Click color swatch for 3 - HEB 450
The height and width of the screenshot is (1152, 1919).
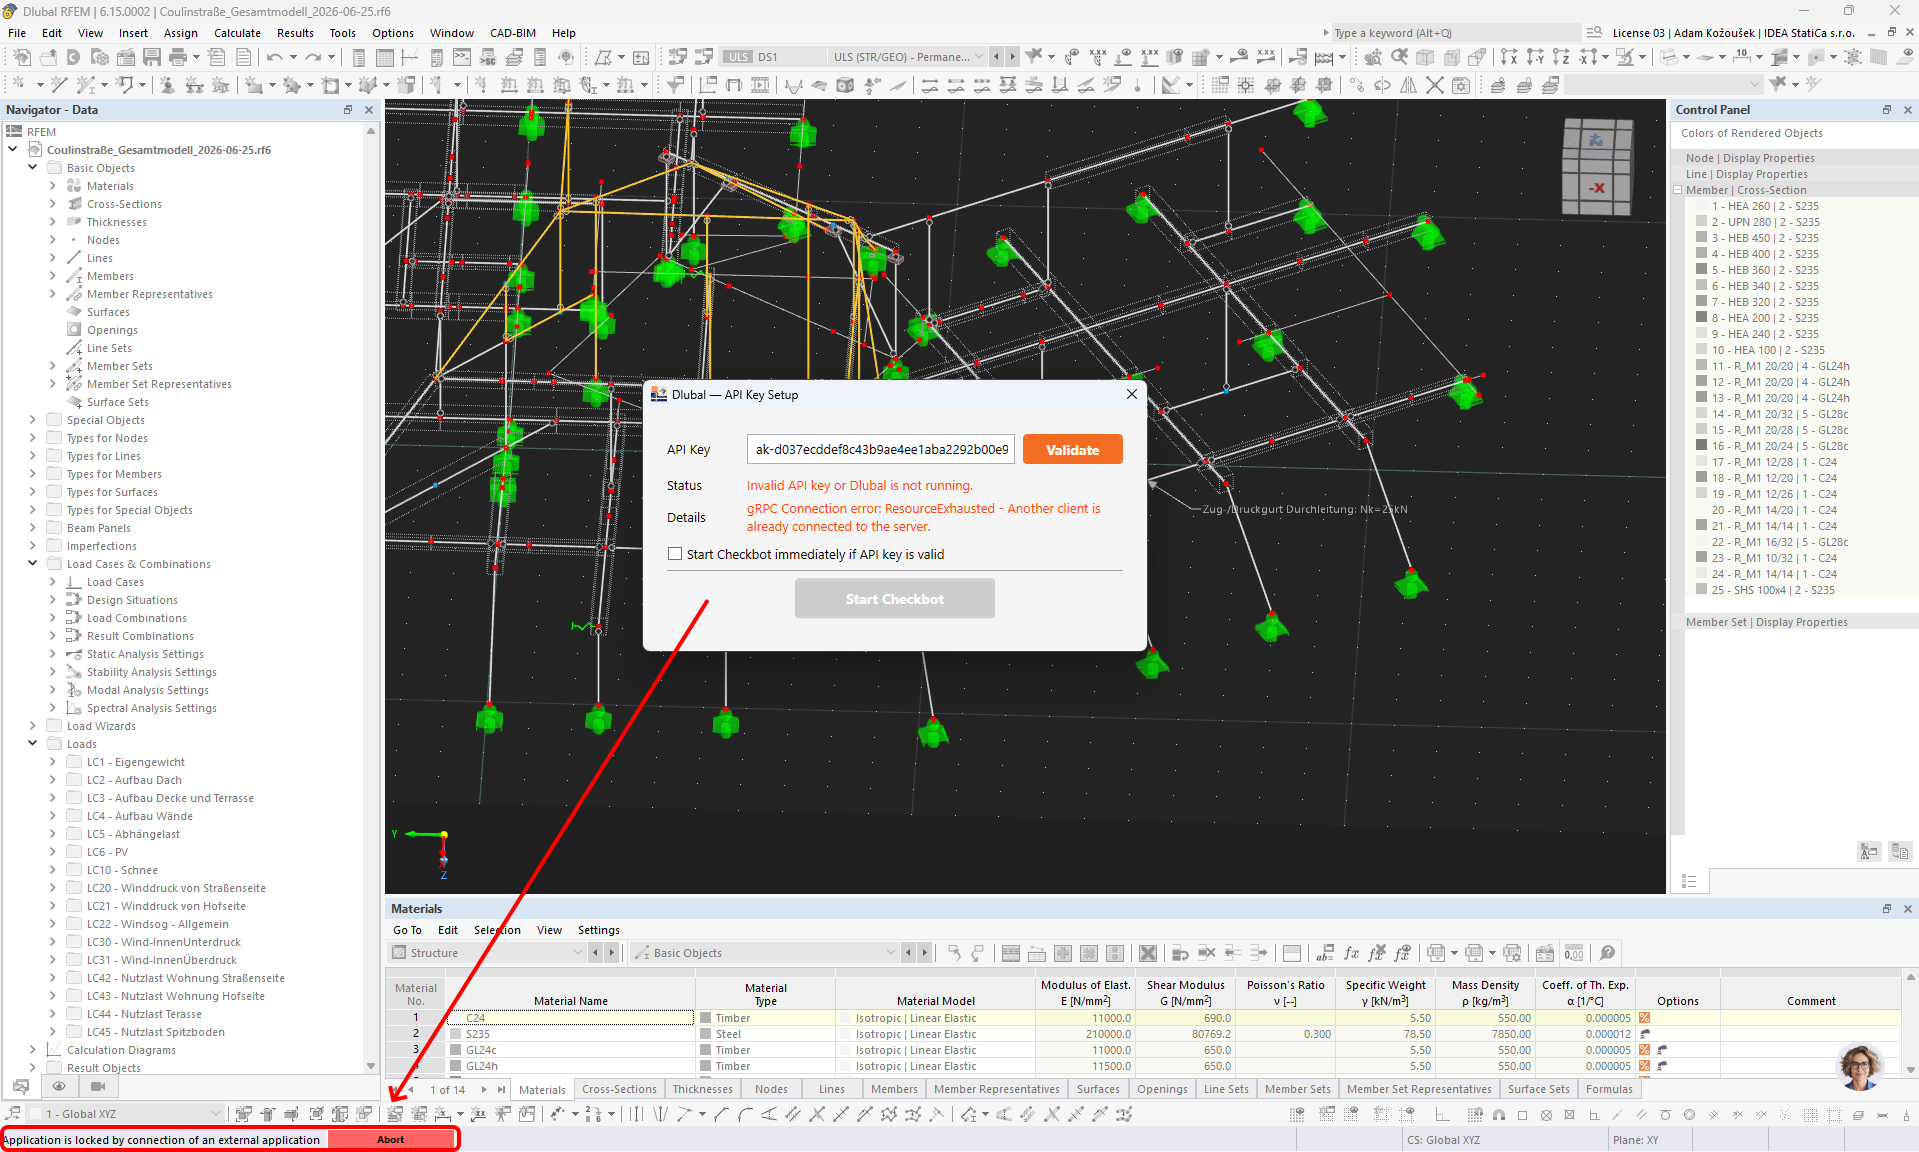[1702, 238]
